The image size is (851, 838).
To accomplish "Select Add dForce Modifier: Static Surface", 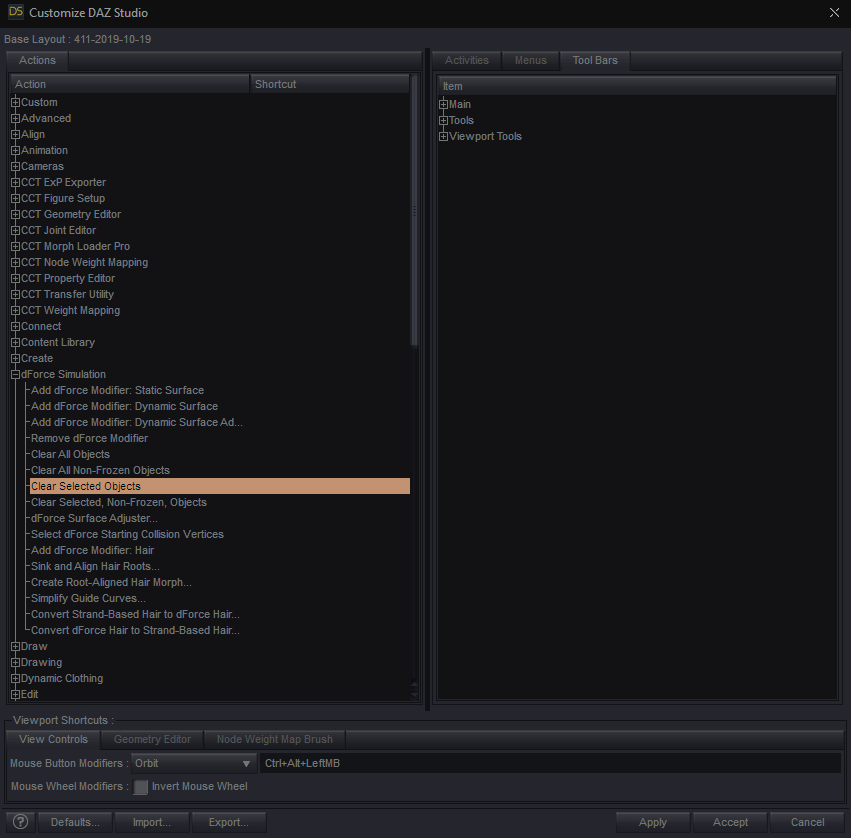I will (x=117, y=390).
